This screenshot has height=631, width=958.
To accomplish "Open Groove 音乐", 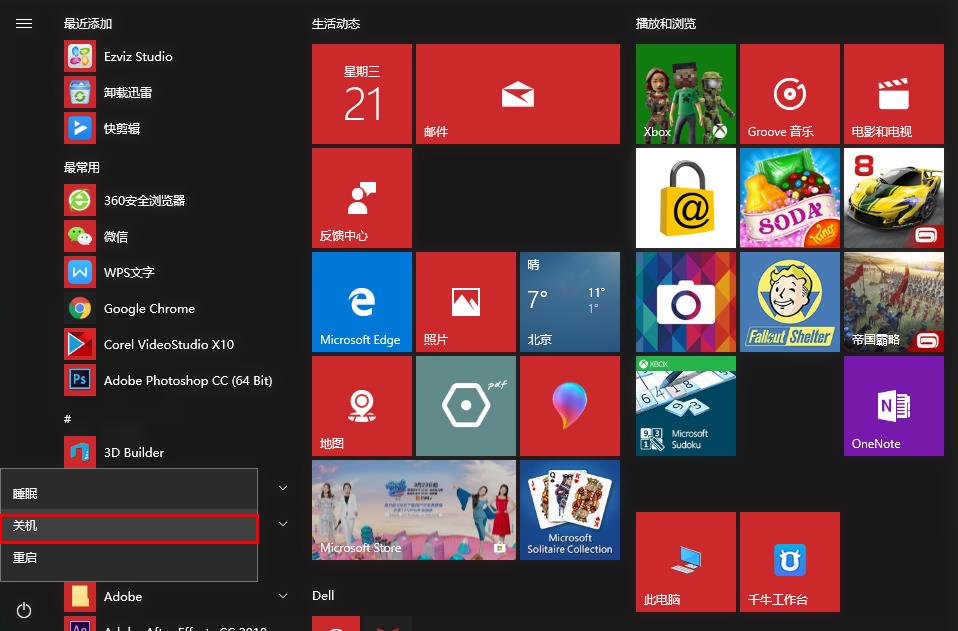I will [789, 93].
